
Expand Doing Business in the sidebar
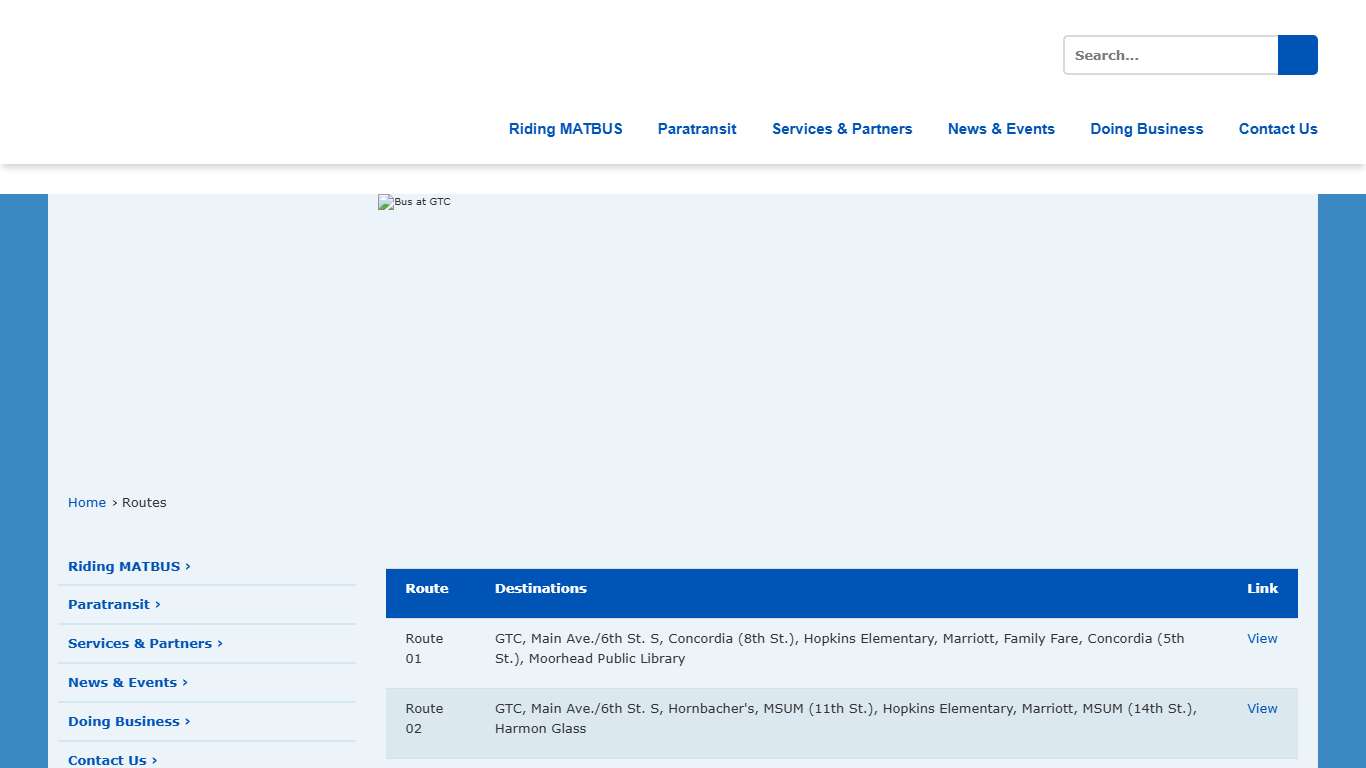click(129, 722)
